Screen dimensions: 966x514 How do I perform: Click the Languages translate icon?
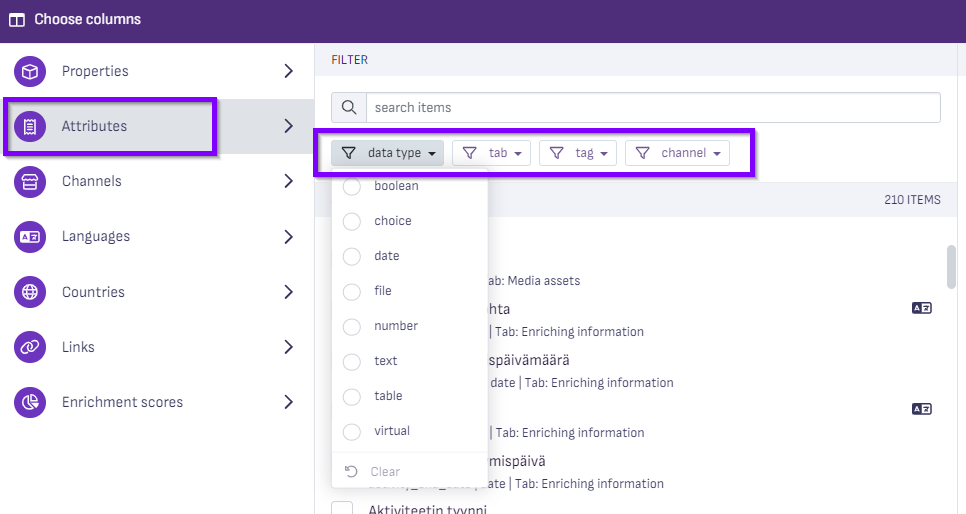(30, 237)
